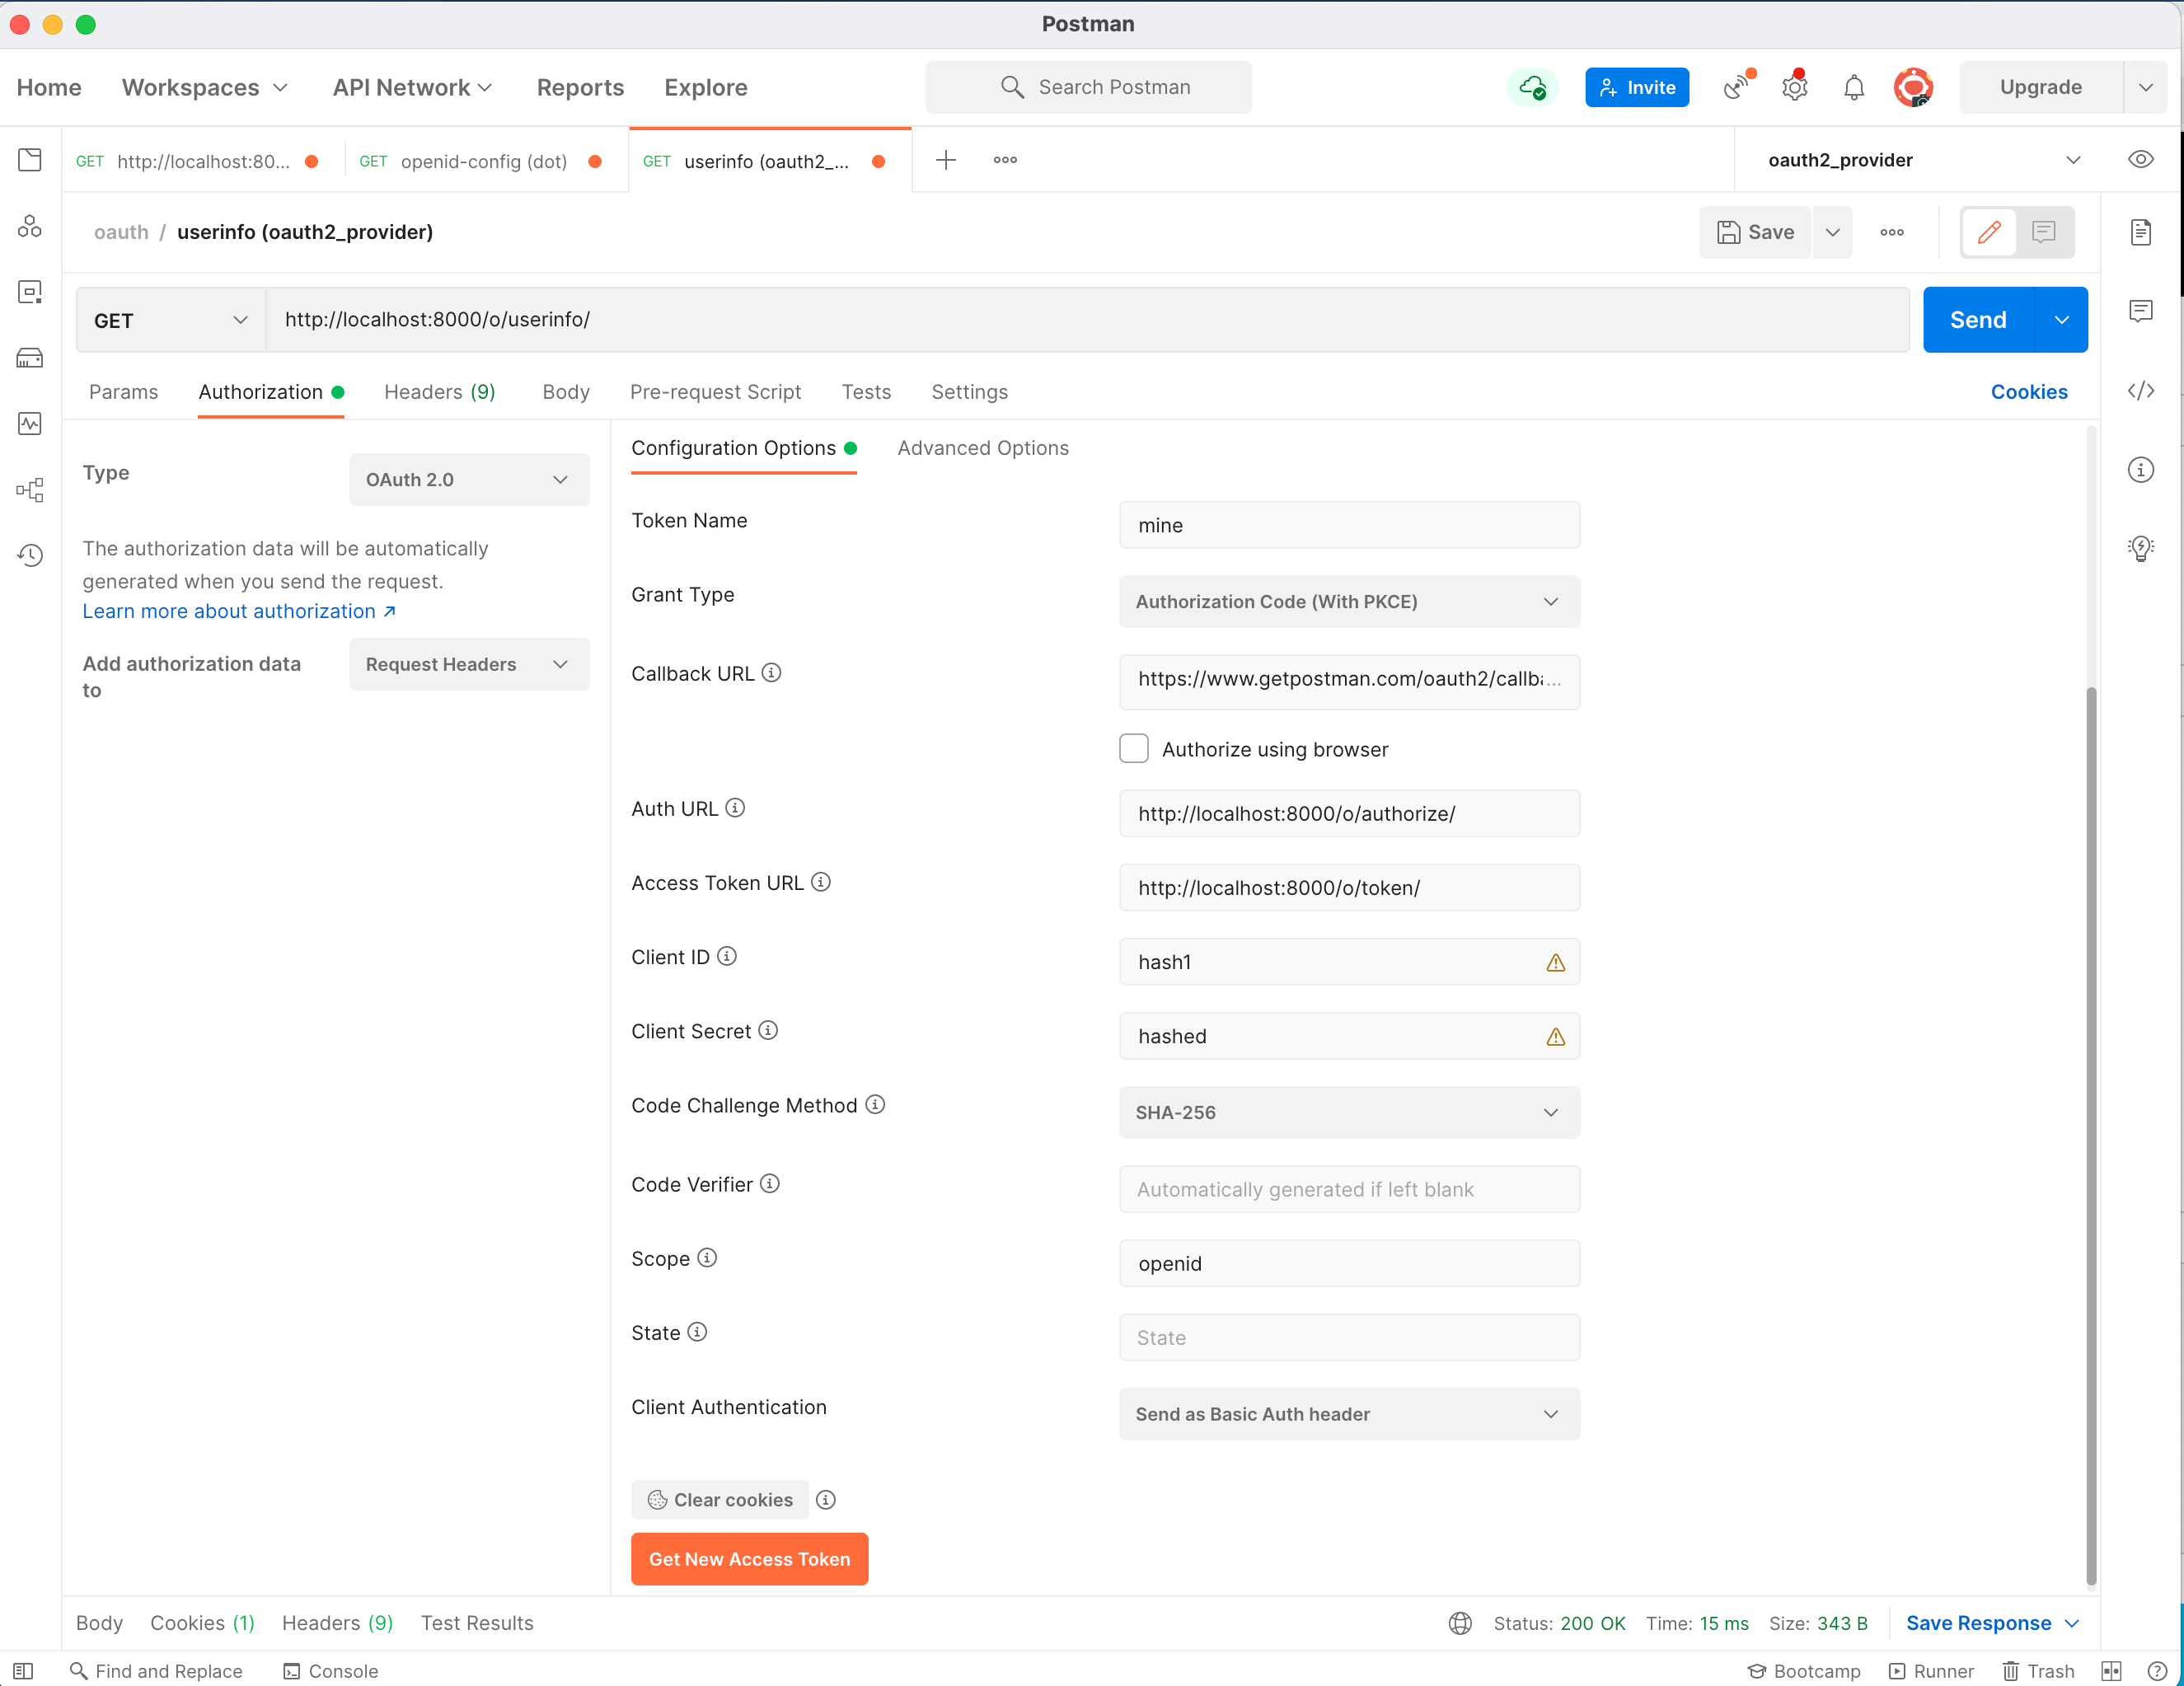Open Grant Type dropdown
The height and width of the screenshot is (1686, 2184).
(1349, 601)
